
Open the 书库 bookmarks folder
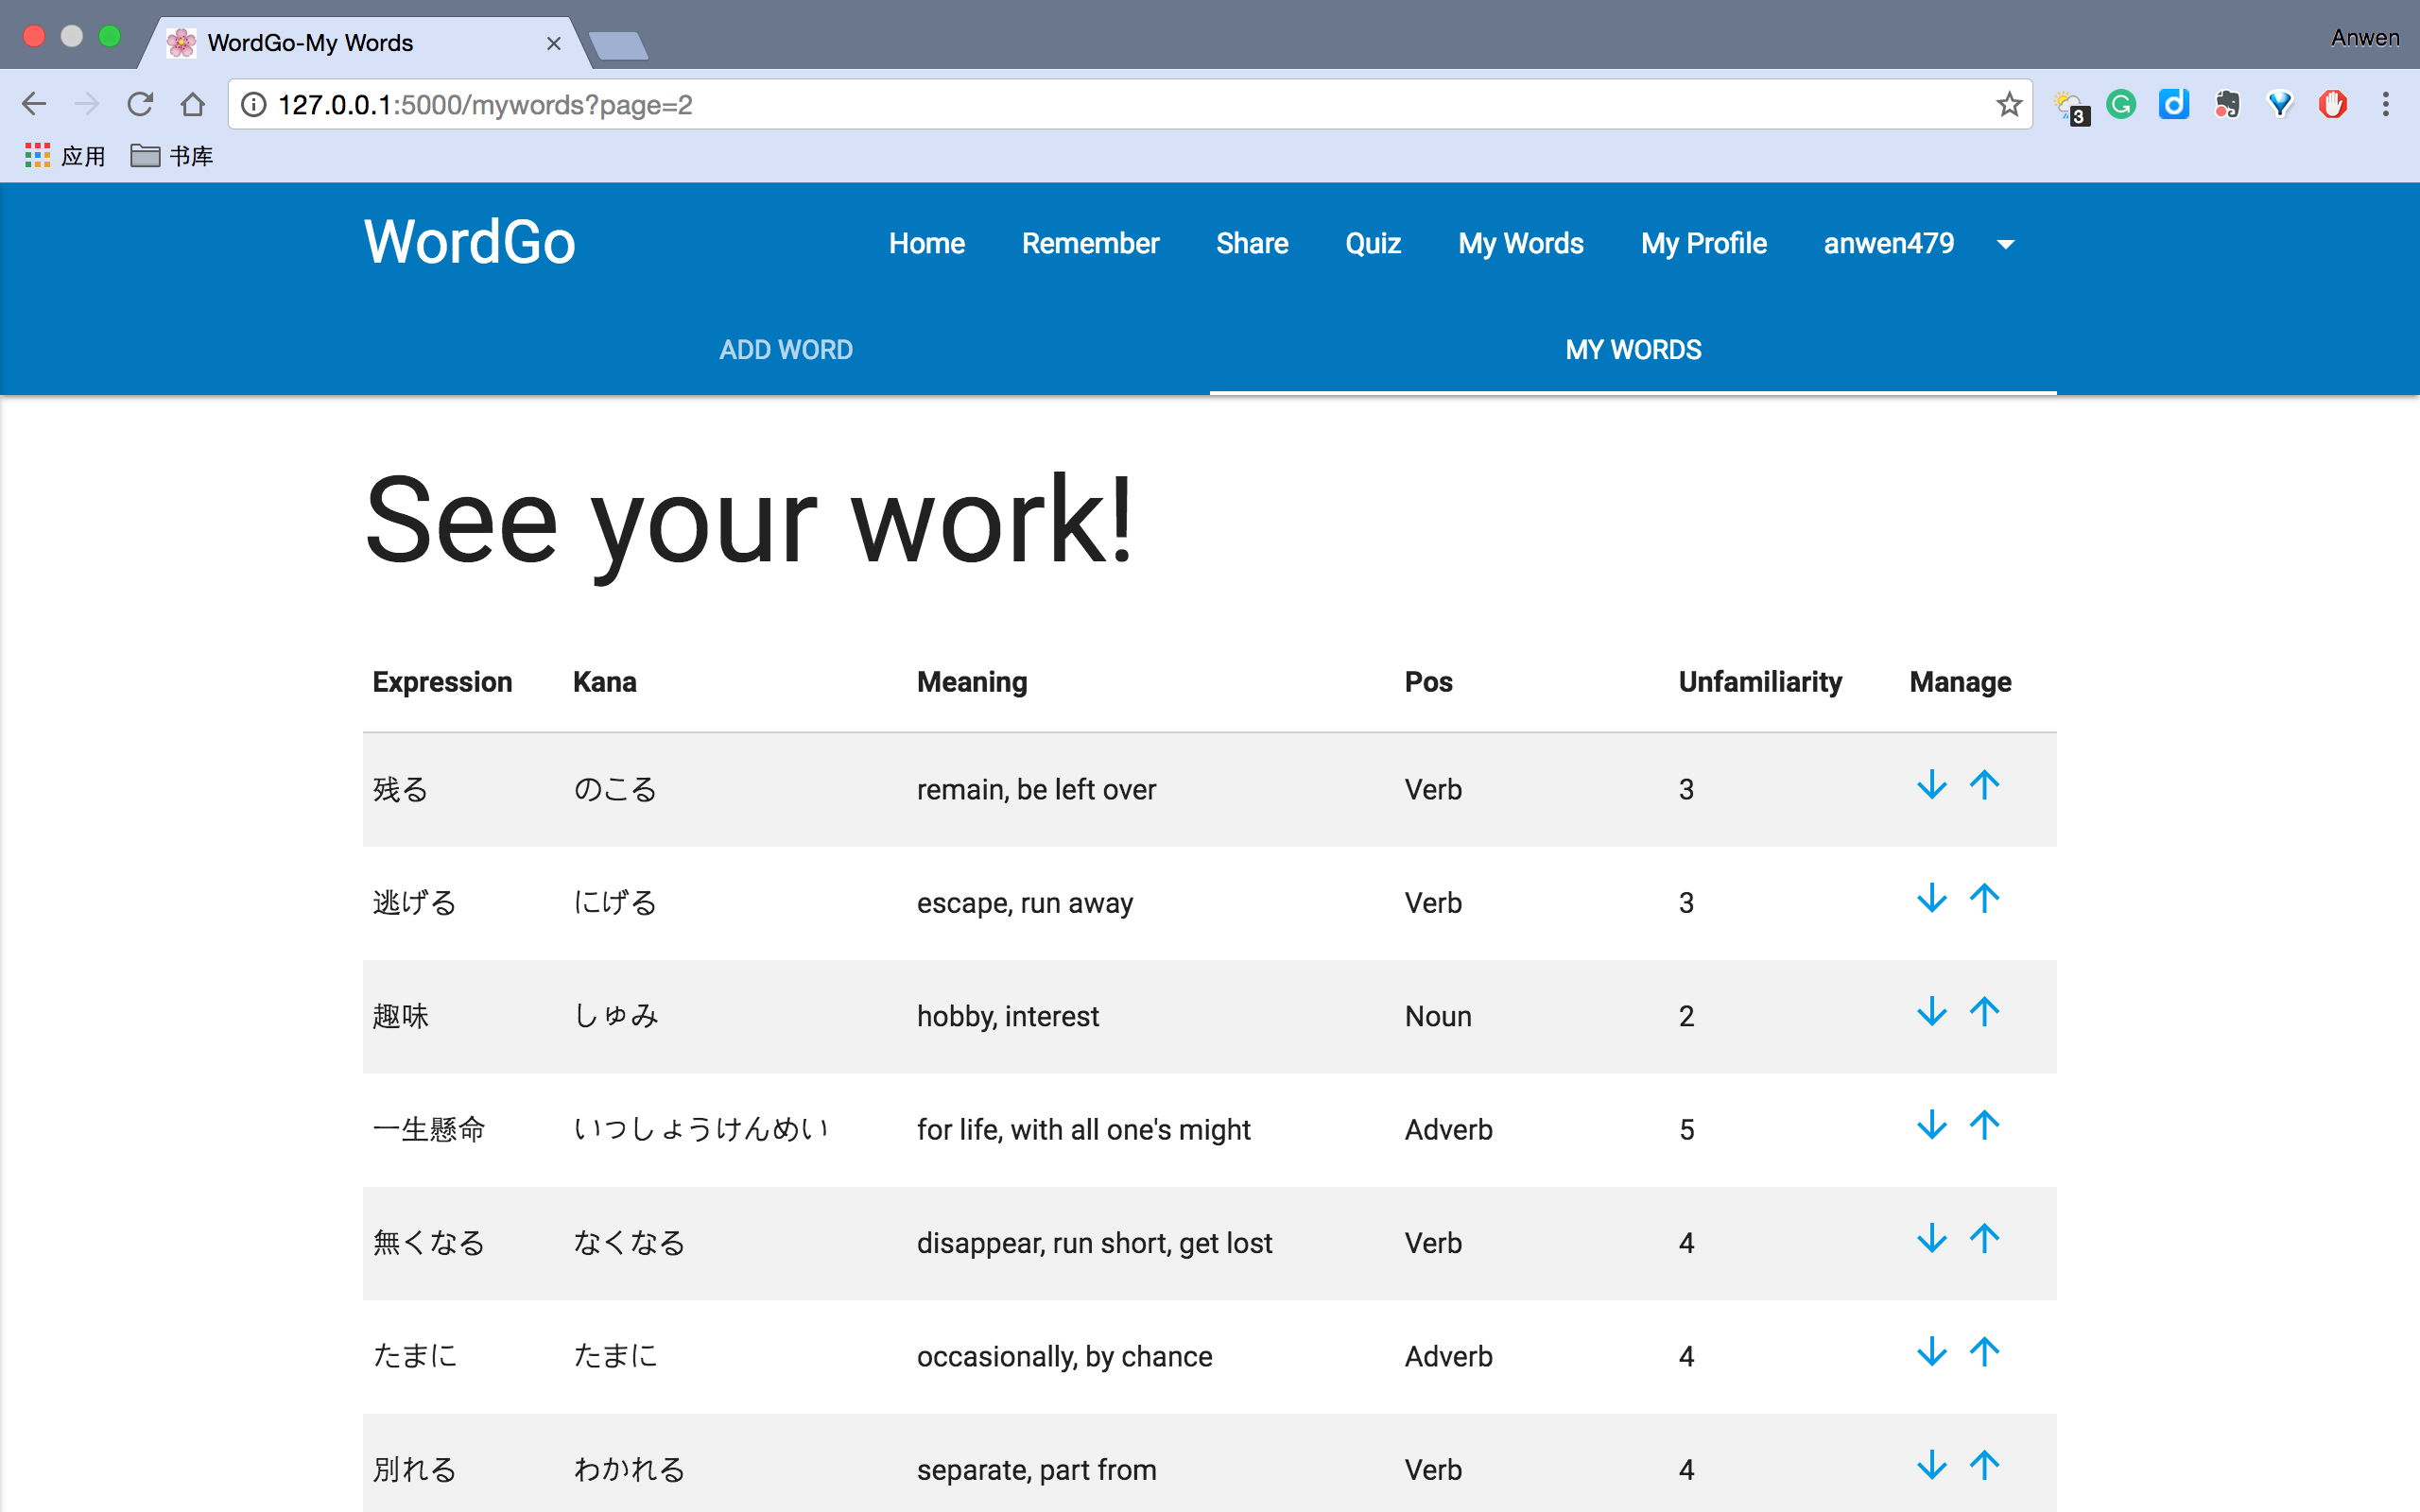[172, 156]
